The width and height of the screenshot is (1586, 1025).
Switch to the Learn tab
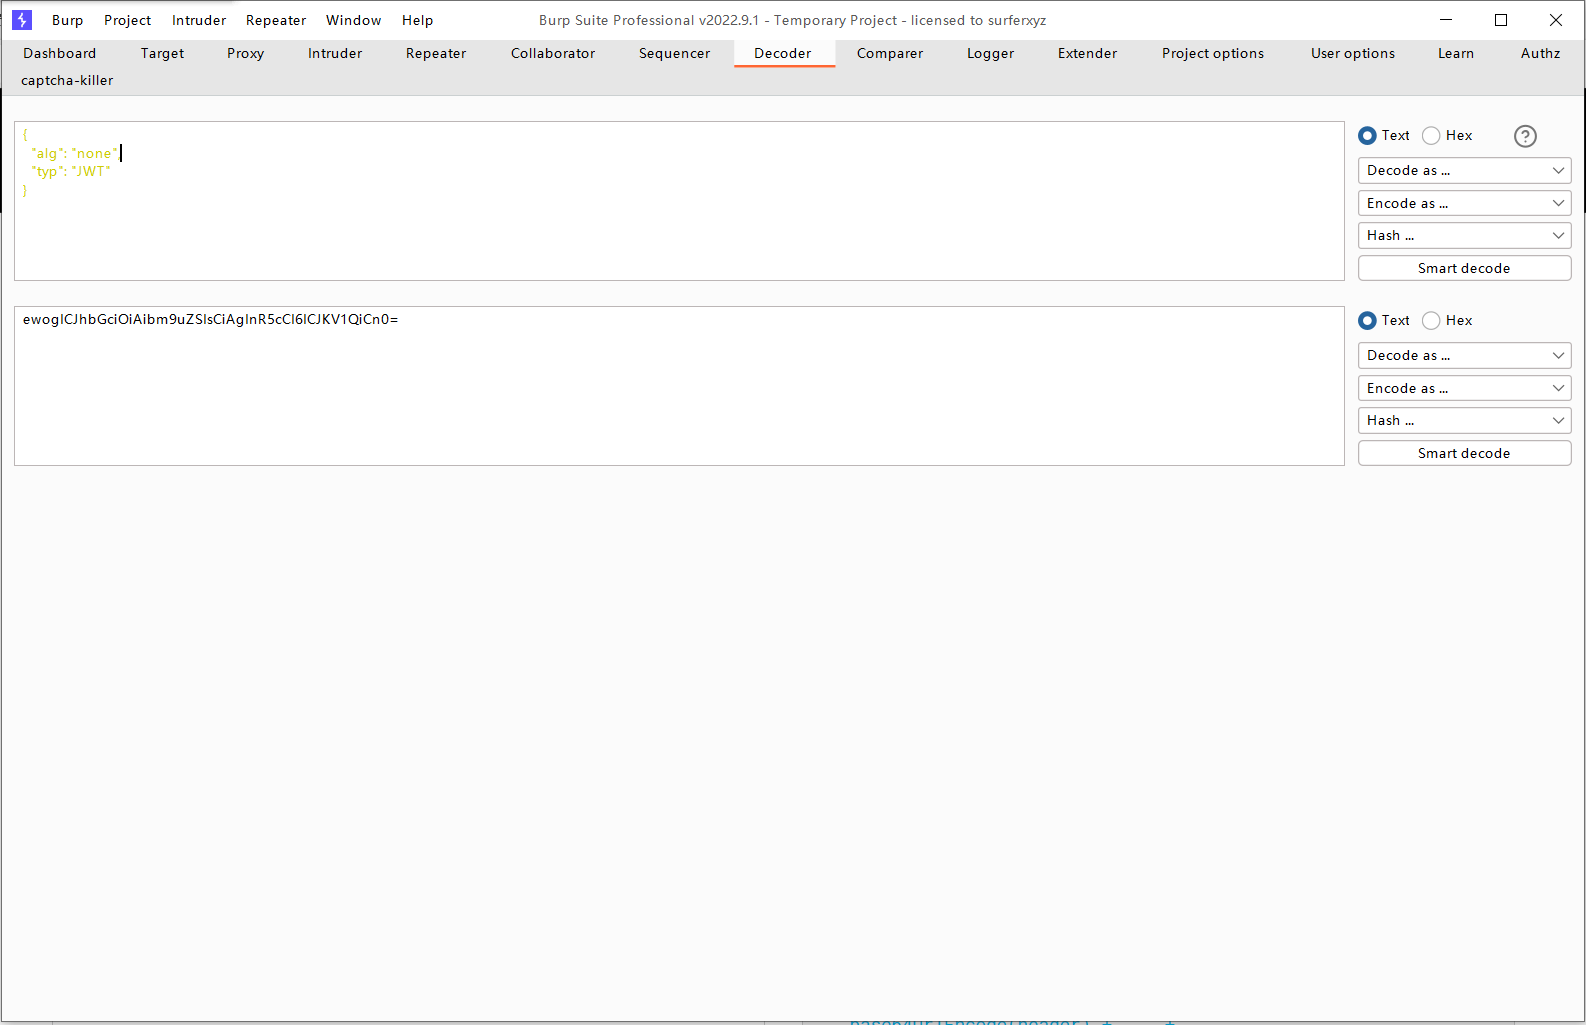tap(1456, 54)
